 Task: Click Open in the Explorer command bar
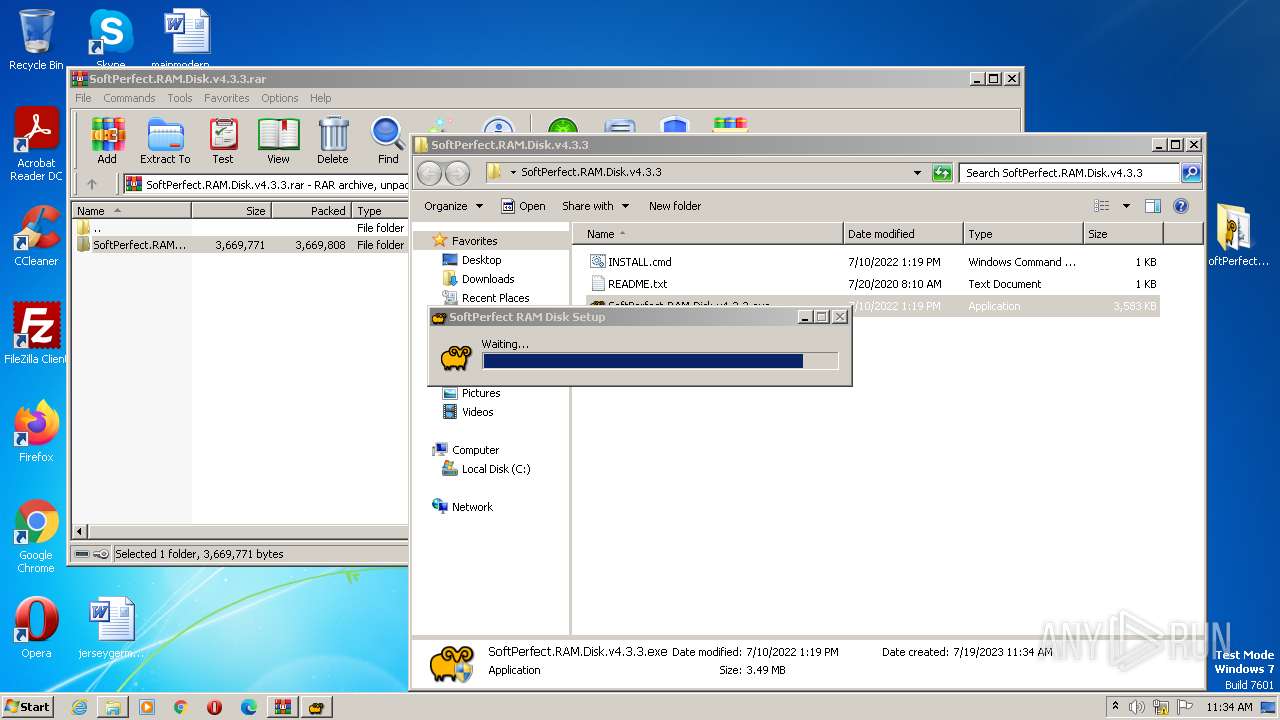[x=523, y=206]
